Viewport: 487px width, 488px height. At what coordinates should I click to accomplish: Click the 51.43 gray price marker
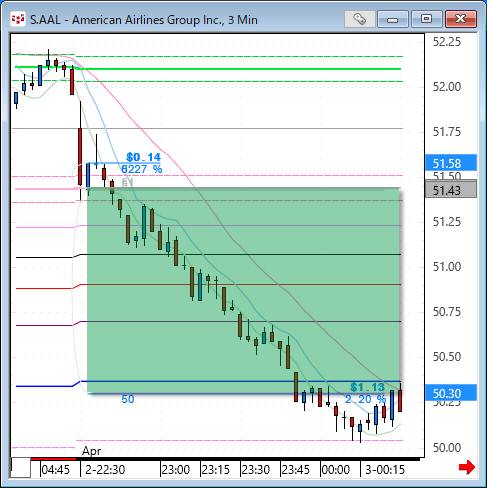point(451,190)
